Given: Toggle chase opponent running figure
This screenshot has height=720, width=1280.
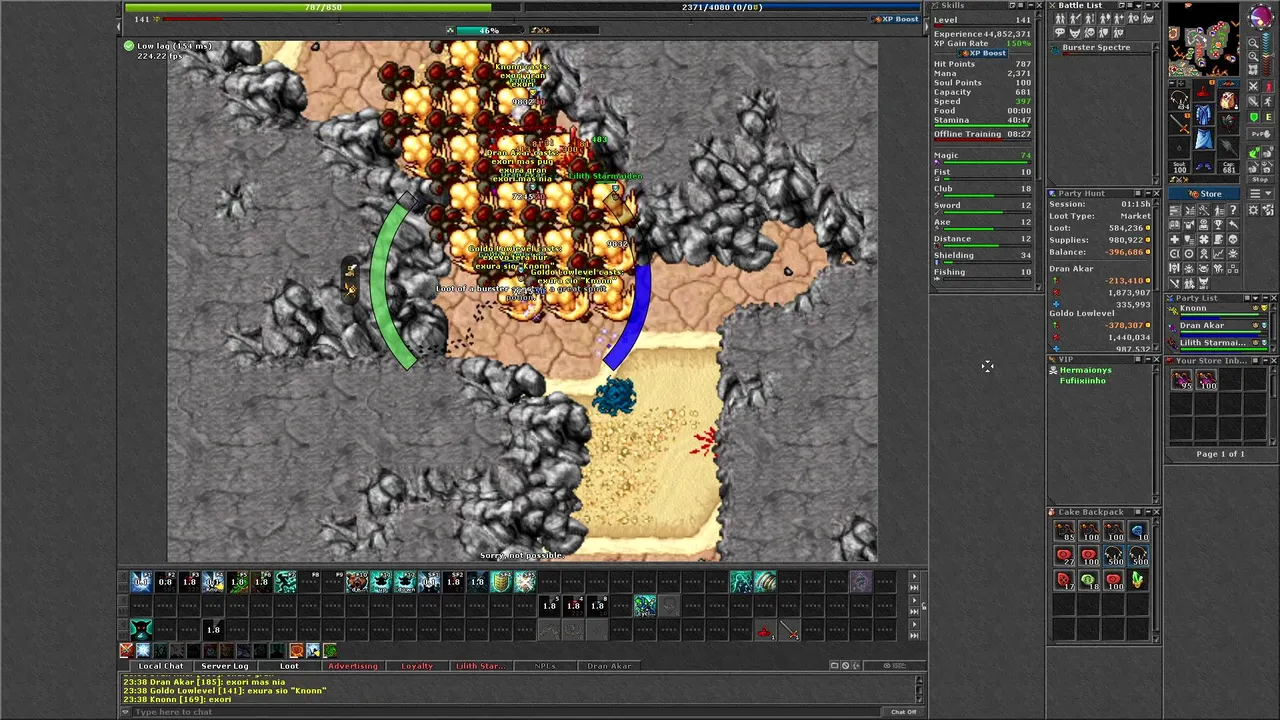Looking at the screenshot, I should coord(1268,101).
